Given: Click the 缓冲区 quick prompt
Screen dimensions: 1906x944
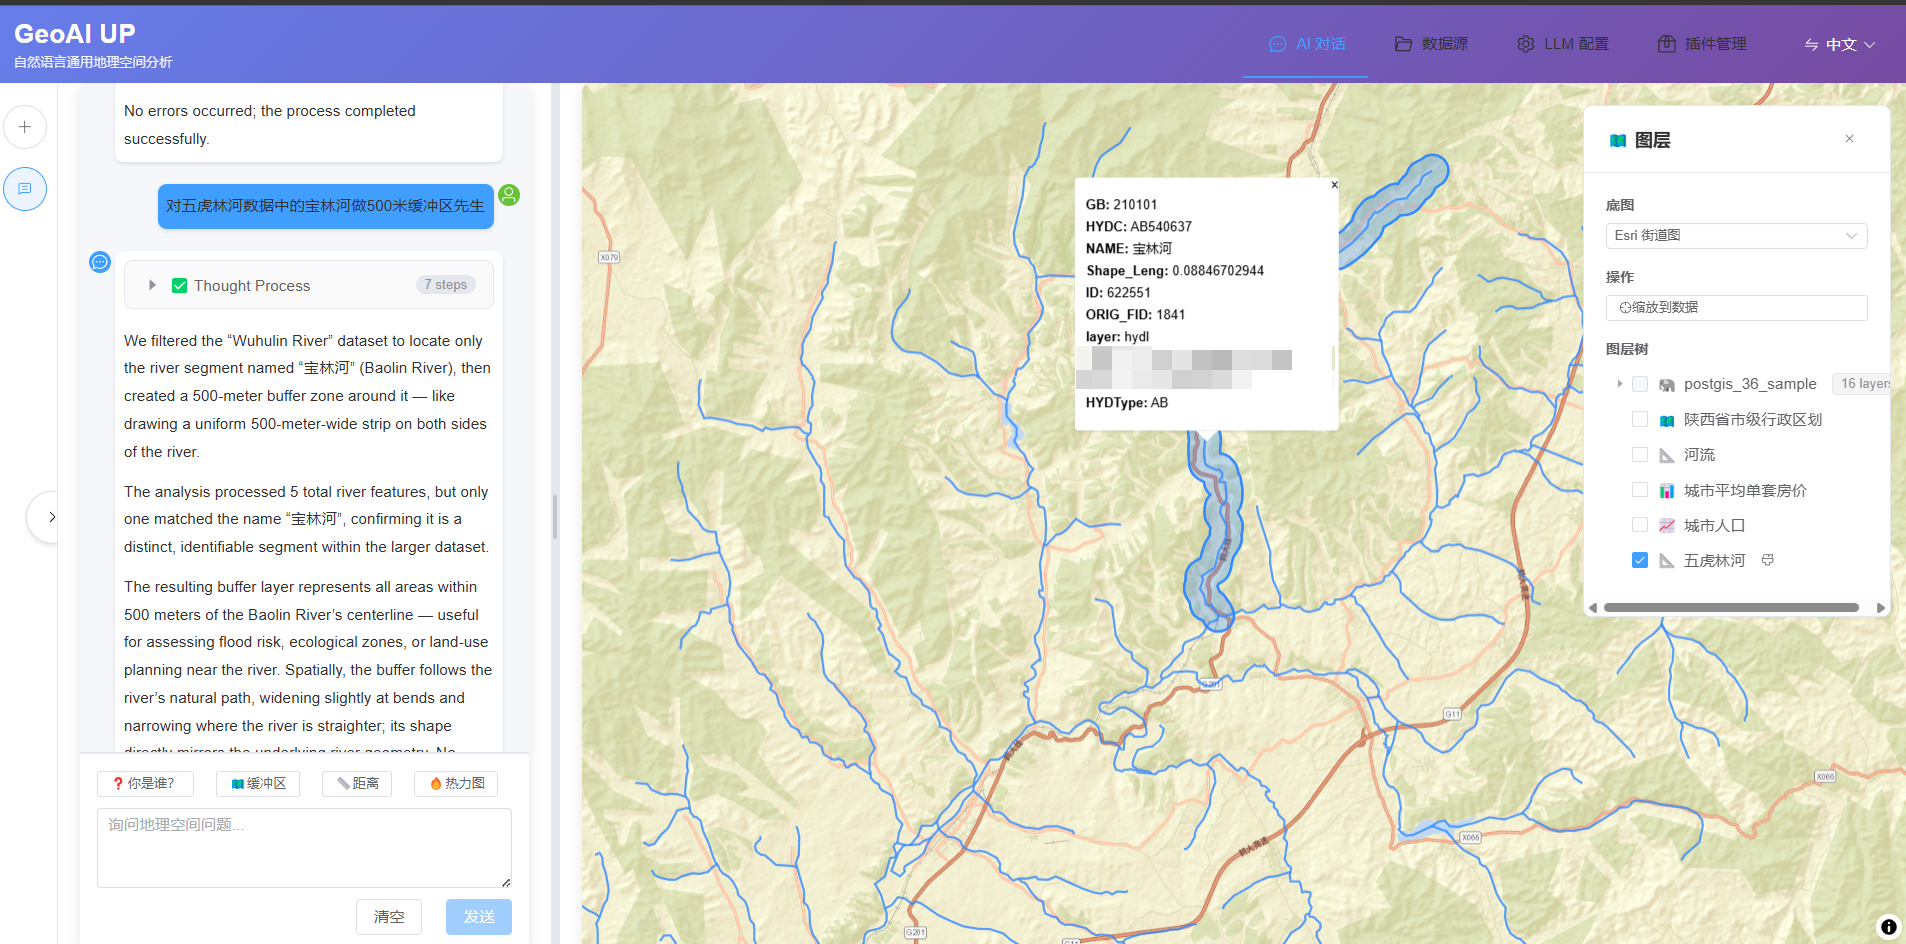Looking at the screenshot, I should pos(258,783).
